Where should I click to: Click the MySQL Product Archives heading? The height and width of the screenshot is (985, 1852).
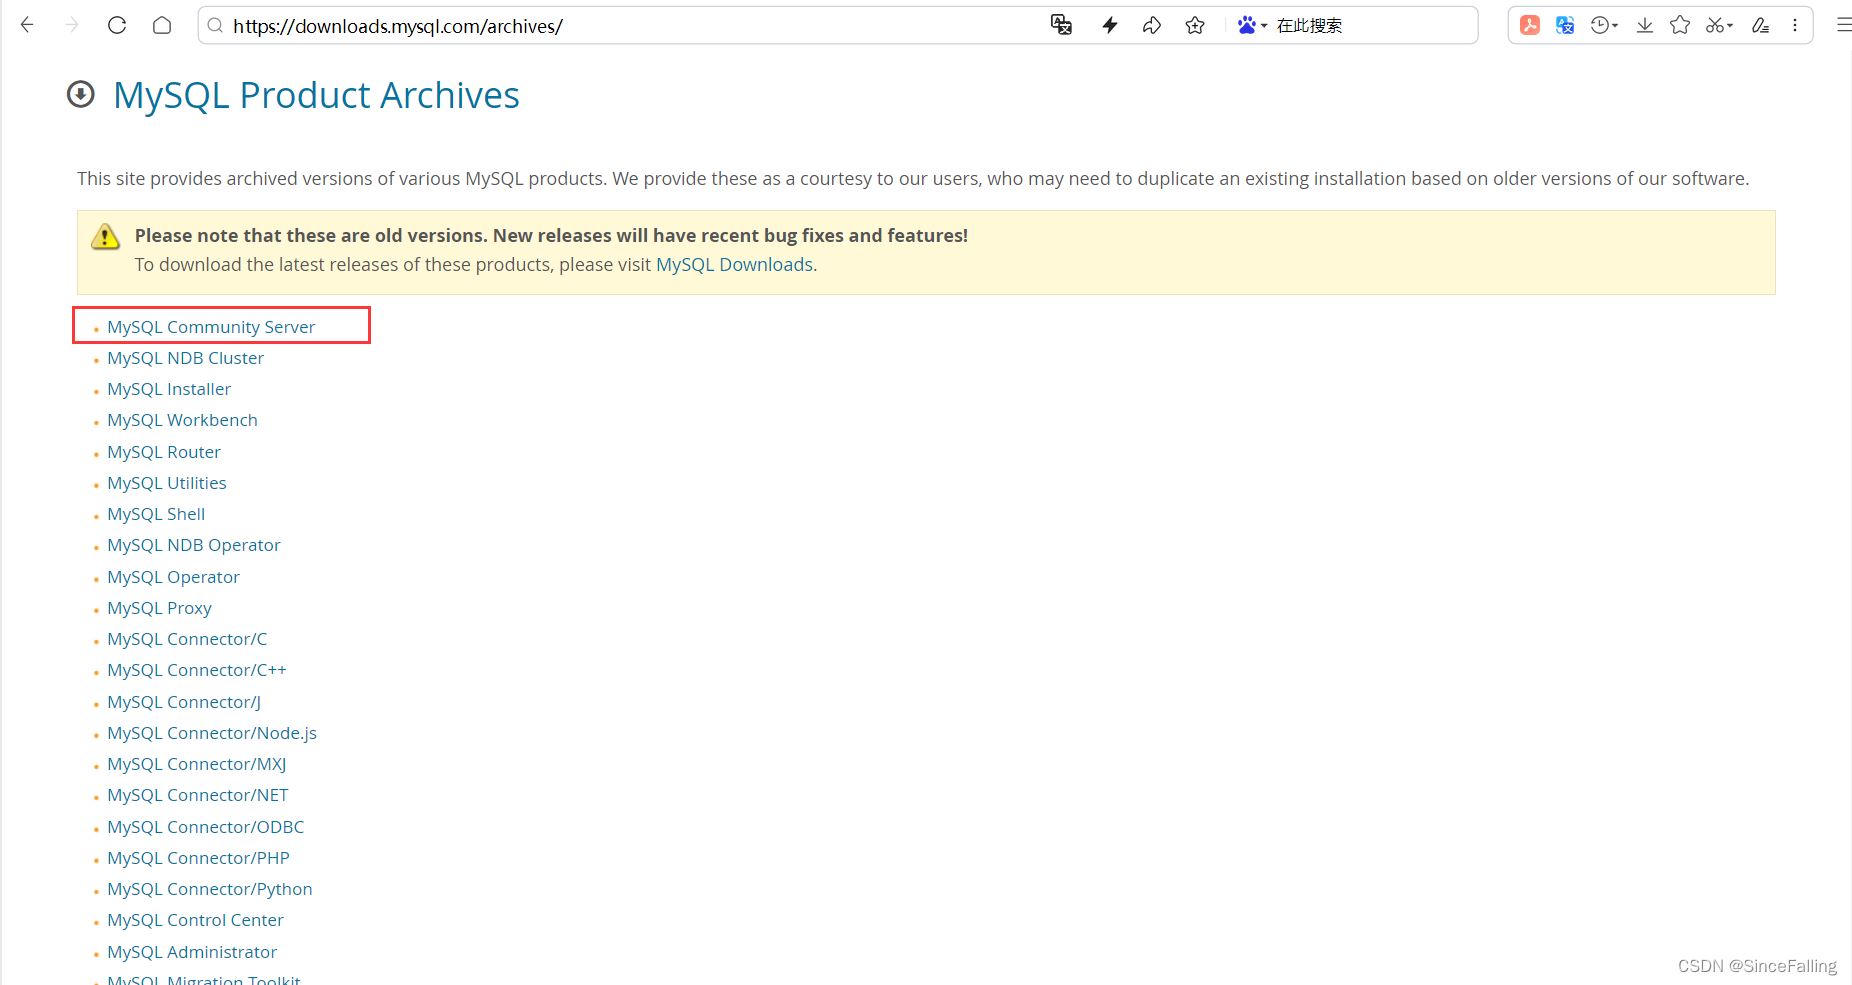316,95
